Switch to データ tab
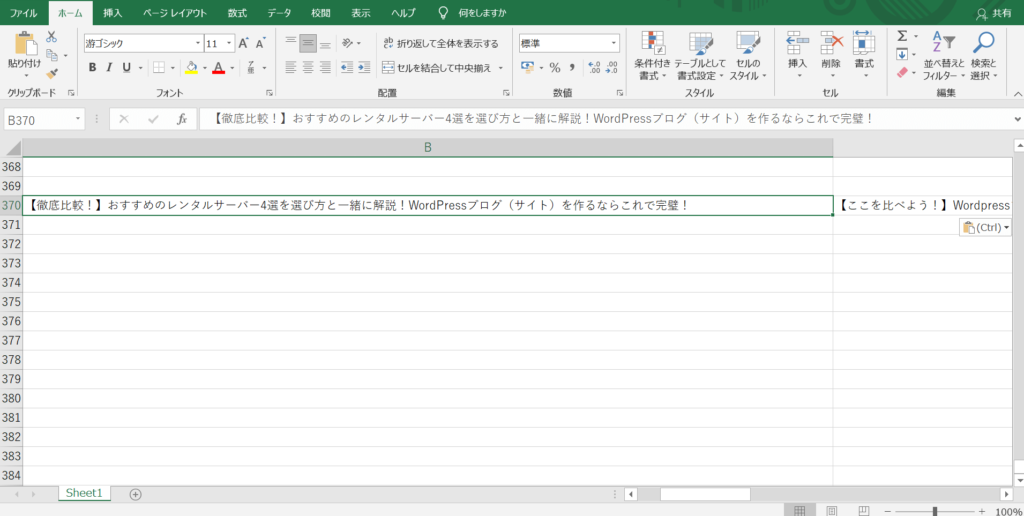The width and height of the screenshot is (1024, 516). pos(280,13)
